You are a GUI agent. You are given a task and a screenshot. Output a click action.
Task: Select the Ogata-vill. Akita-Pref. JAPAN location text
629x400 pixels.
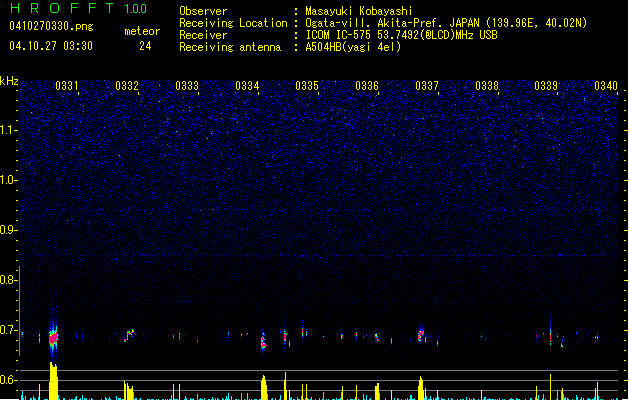coord(446,23)
